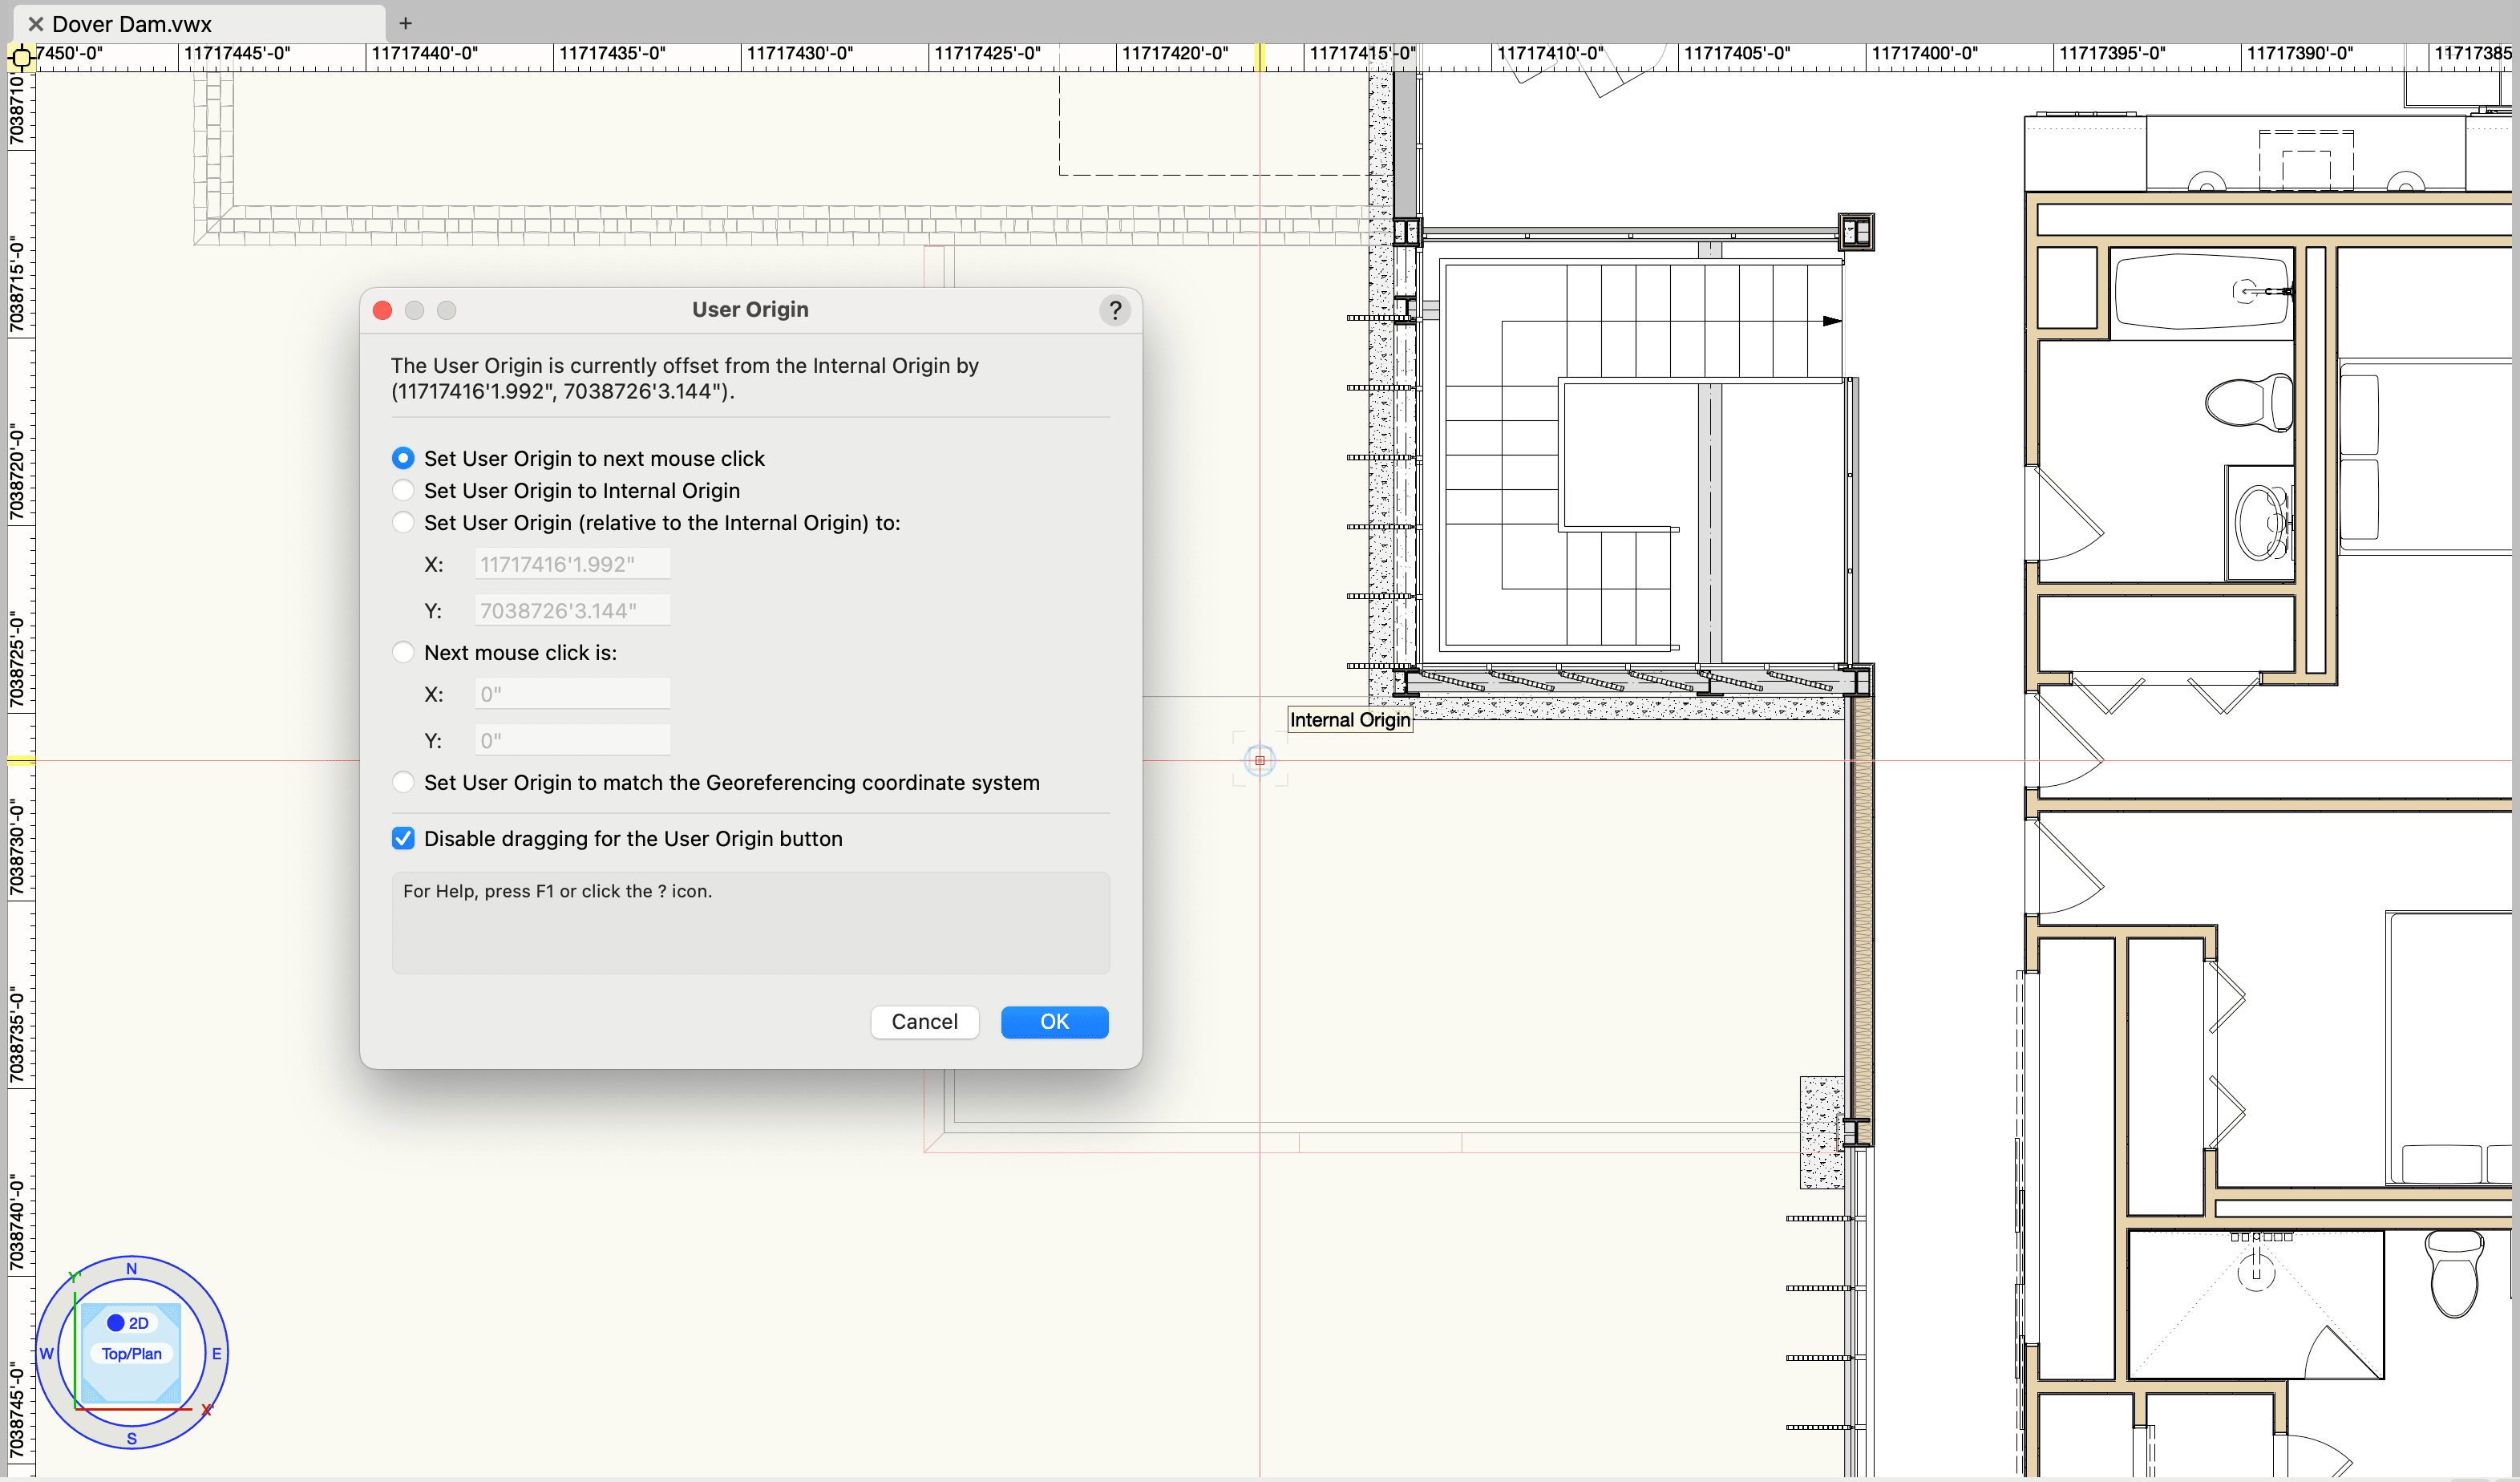The image size is (2520, 1482).
Task: Select Set User Origin relative to Internal Origin
Action: (403, 522)
